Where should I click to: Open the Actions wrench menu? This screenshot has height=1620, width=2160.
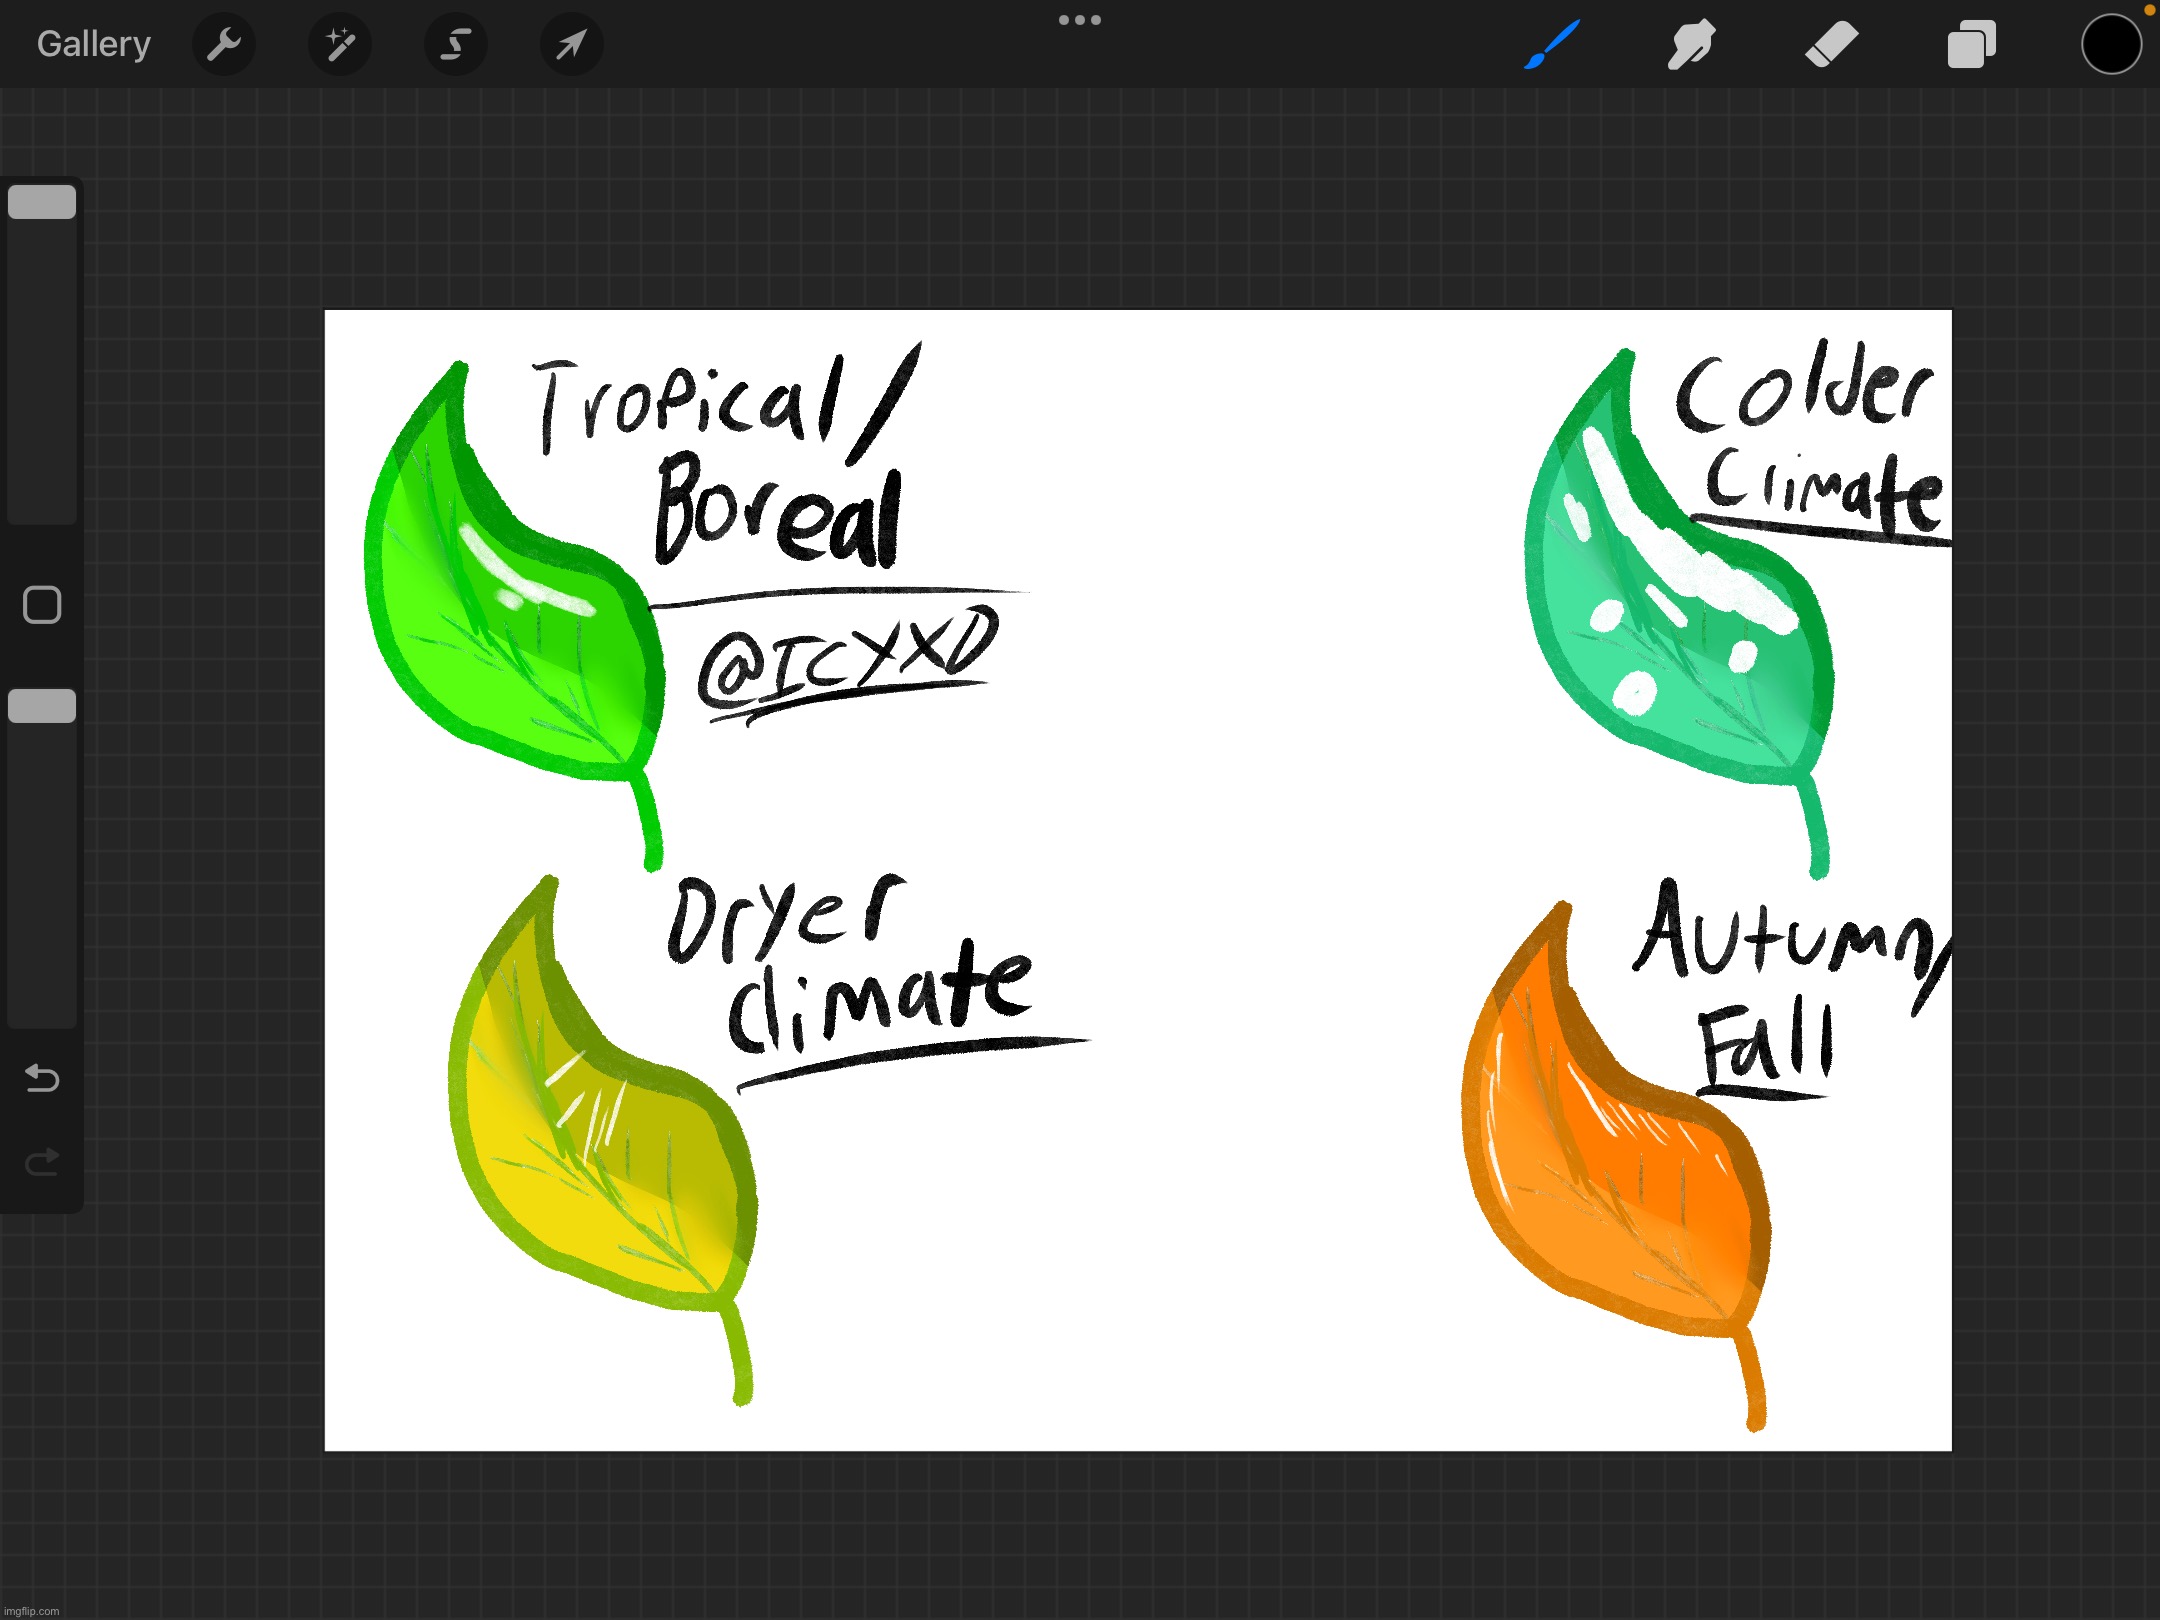(224, 44)
